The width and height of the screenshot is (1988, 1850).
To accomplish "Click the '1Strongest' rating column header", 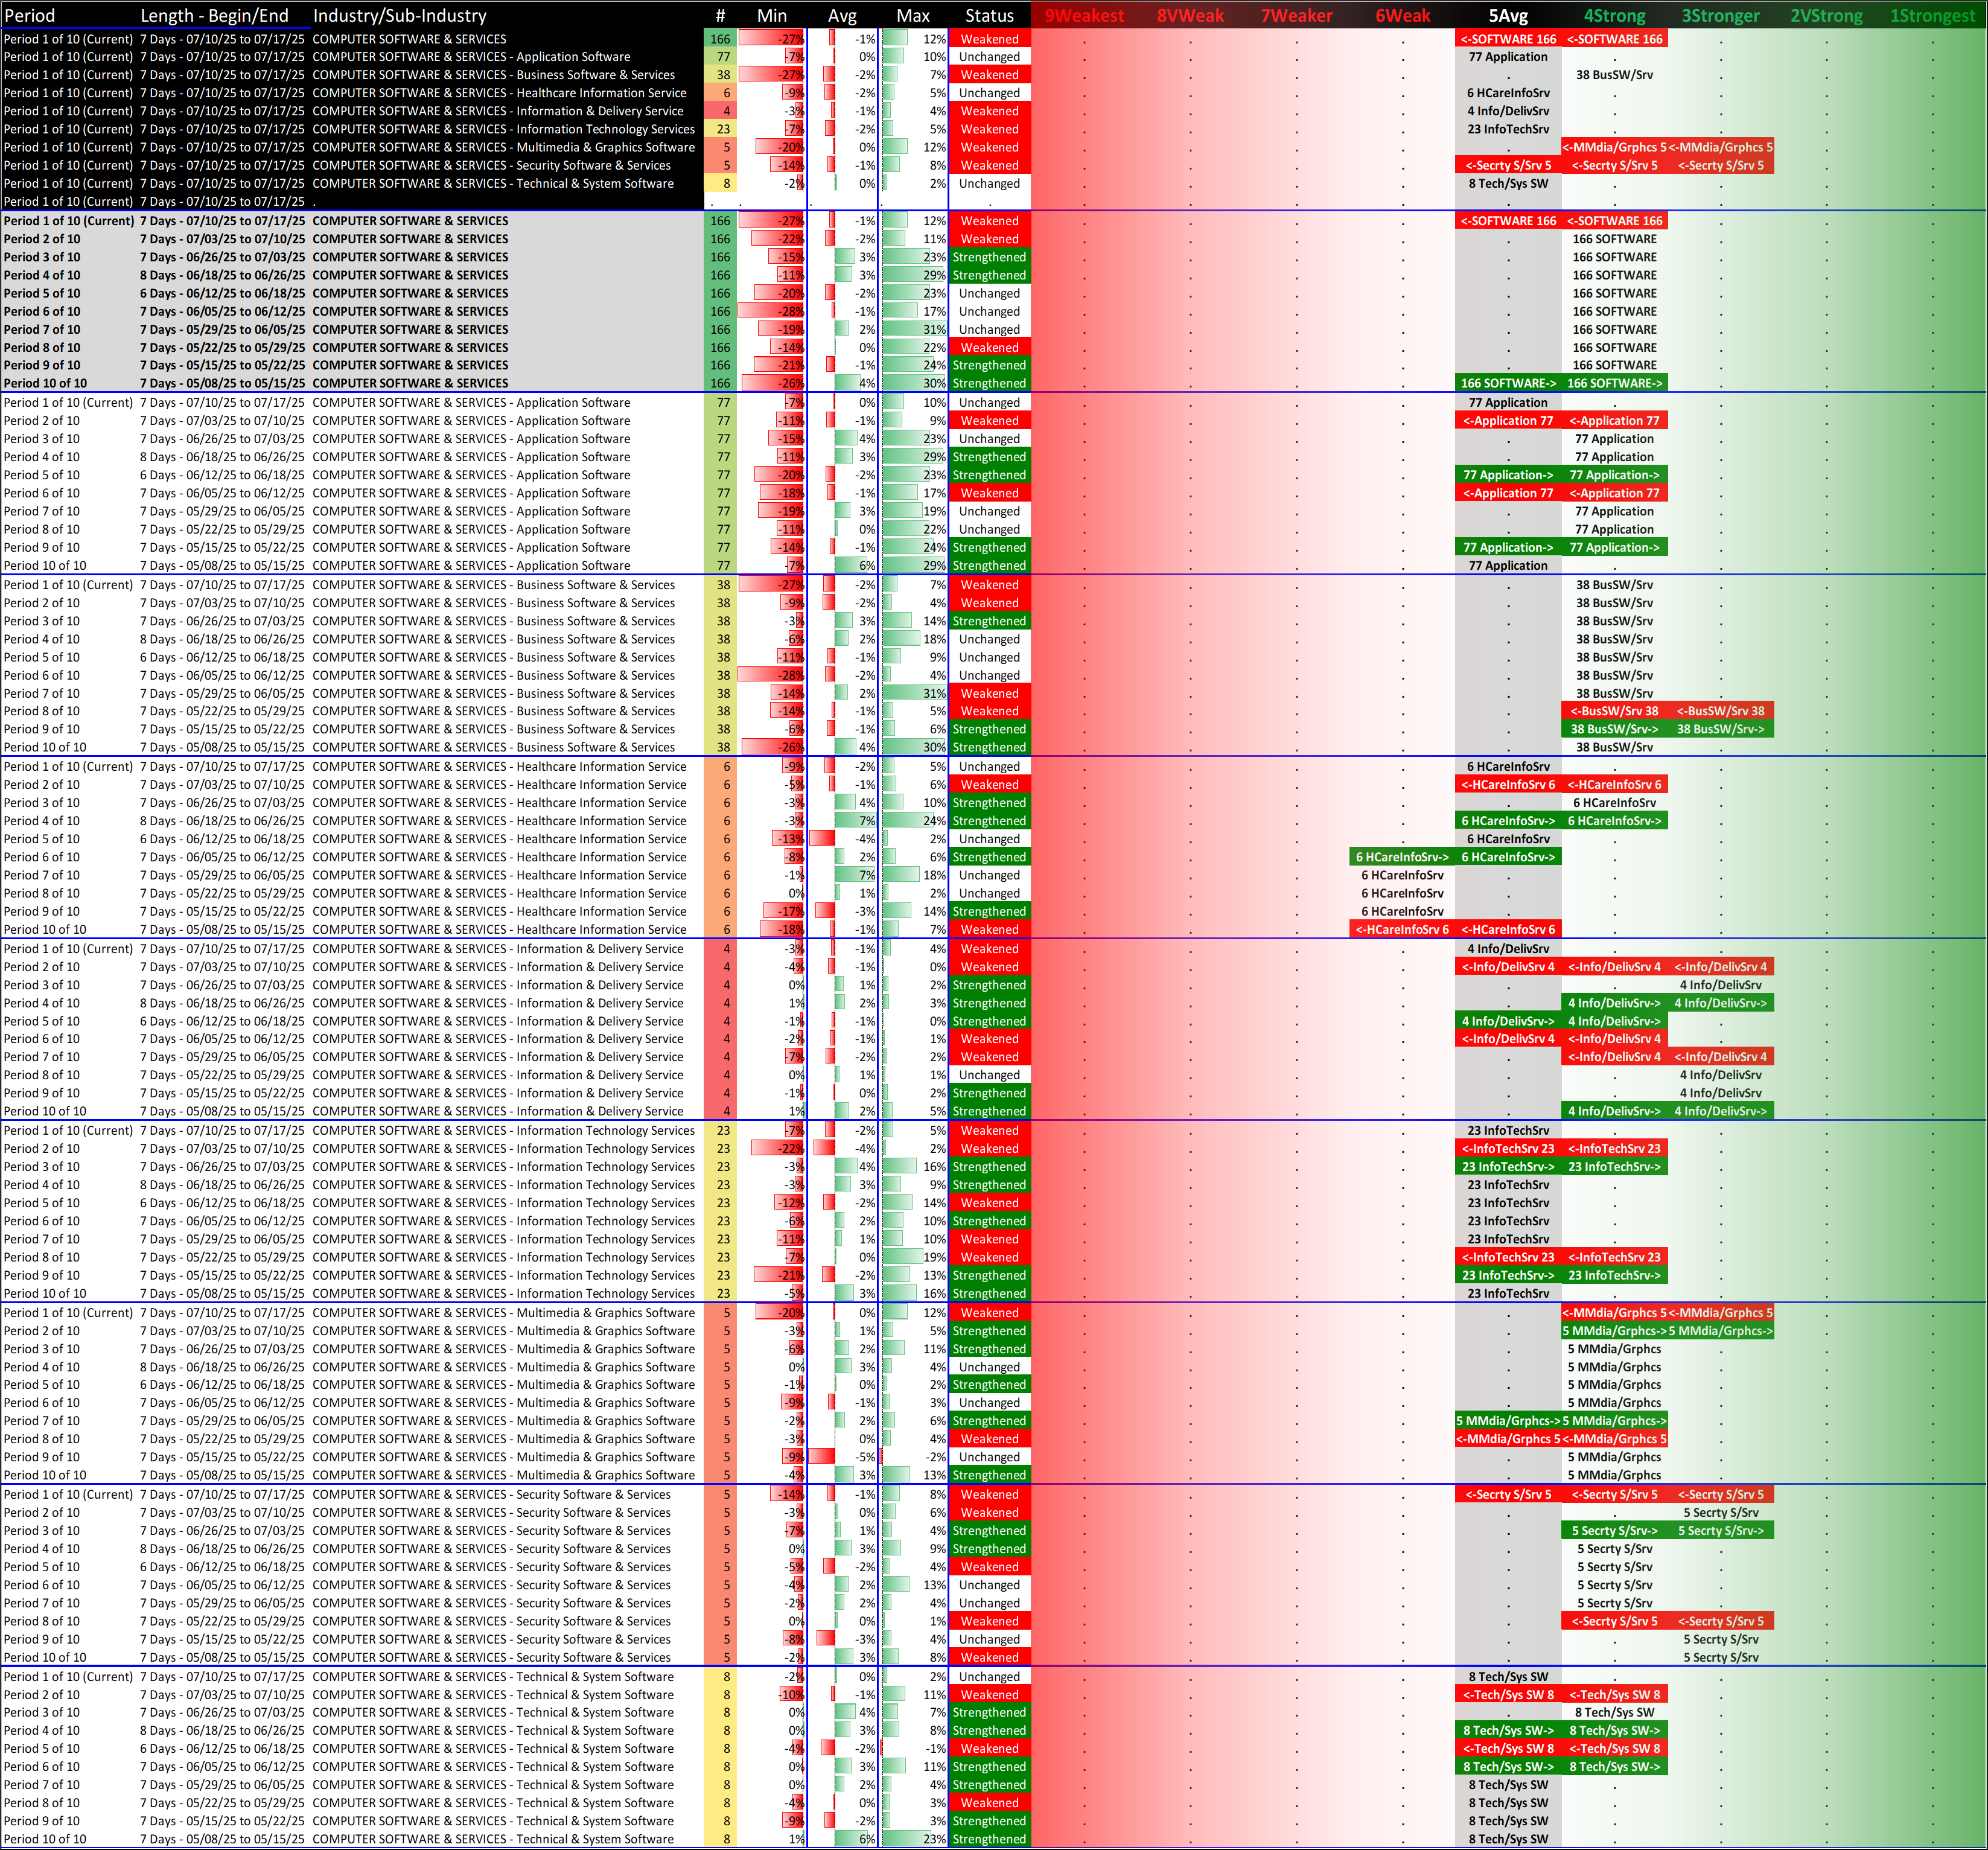I will coord(1932,15).
